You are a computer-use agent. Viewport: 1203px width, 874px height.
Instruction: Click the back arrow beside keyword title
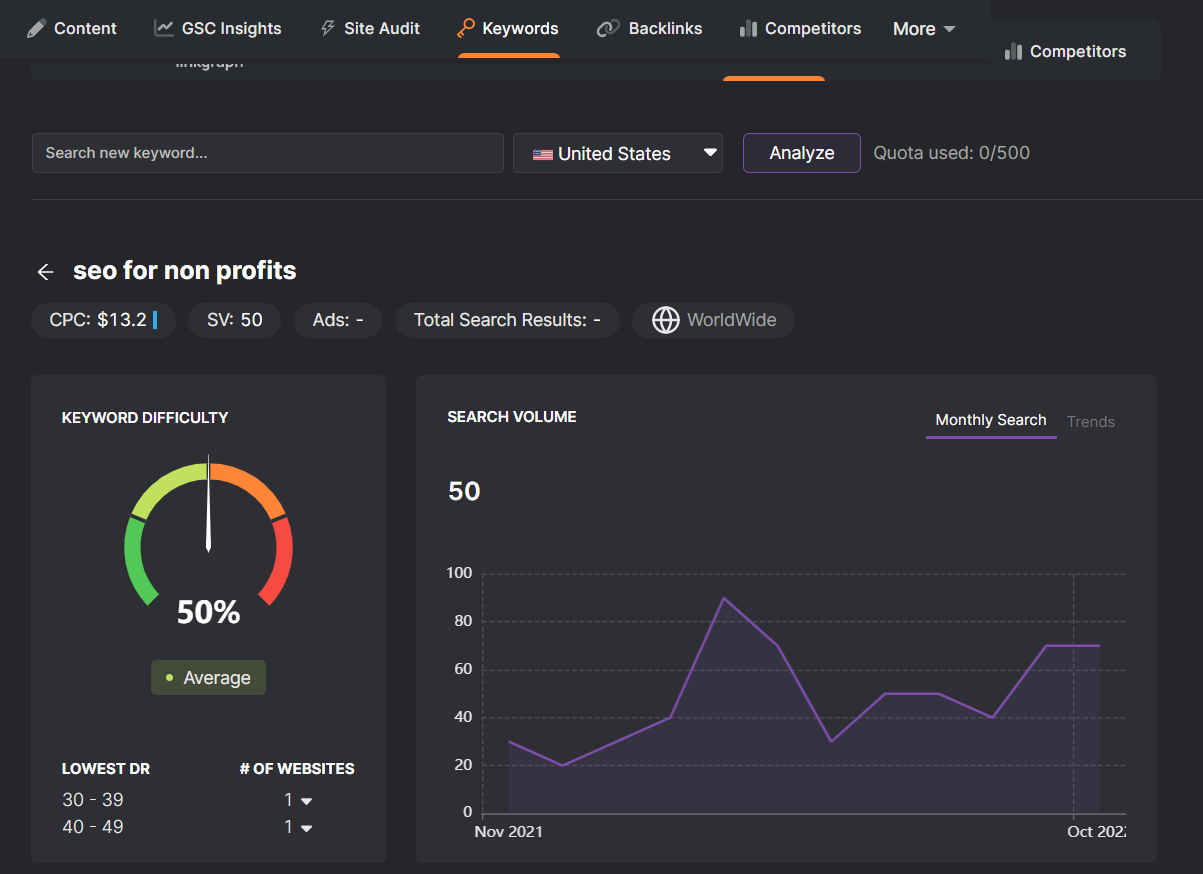coord(45,271)
